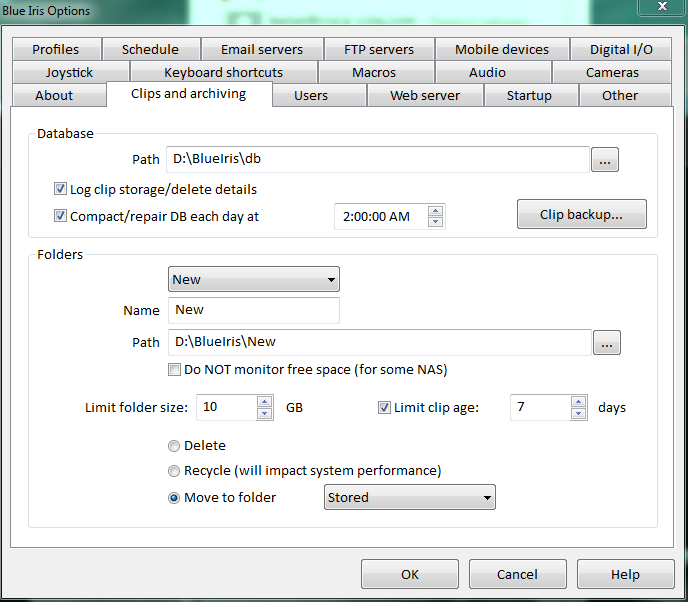The image size is (688, 602).
Task: Select the Mobile devices tab
Action: pyautogui.click(x=502, y=49)
